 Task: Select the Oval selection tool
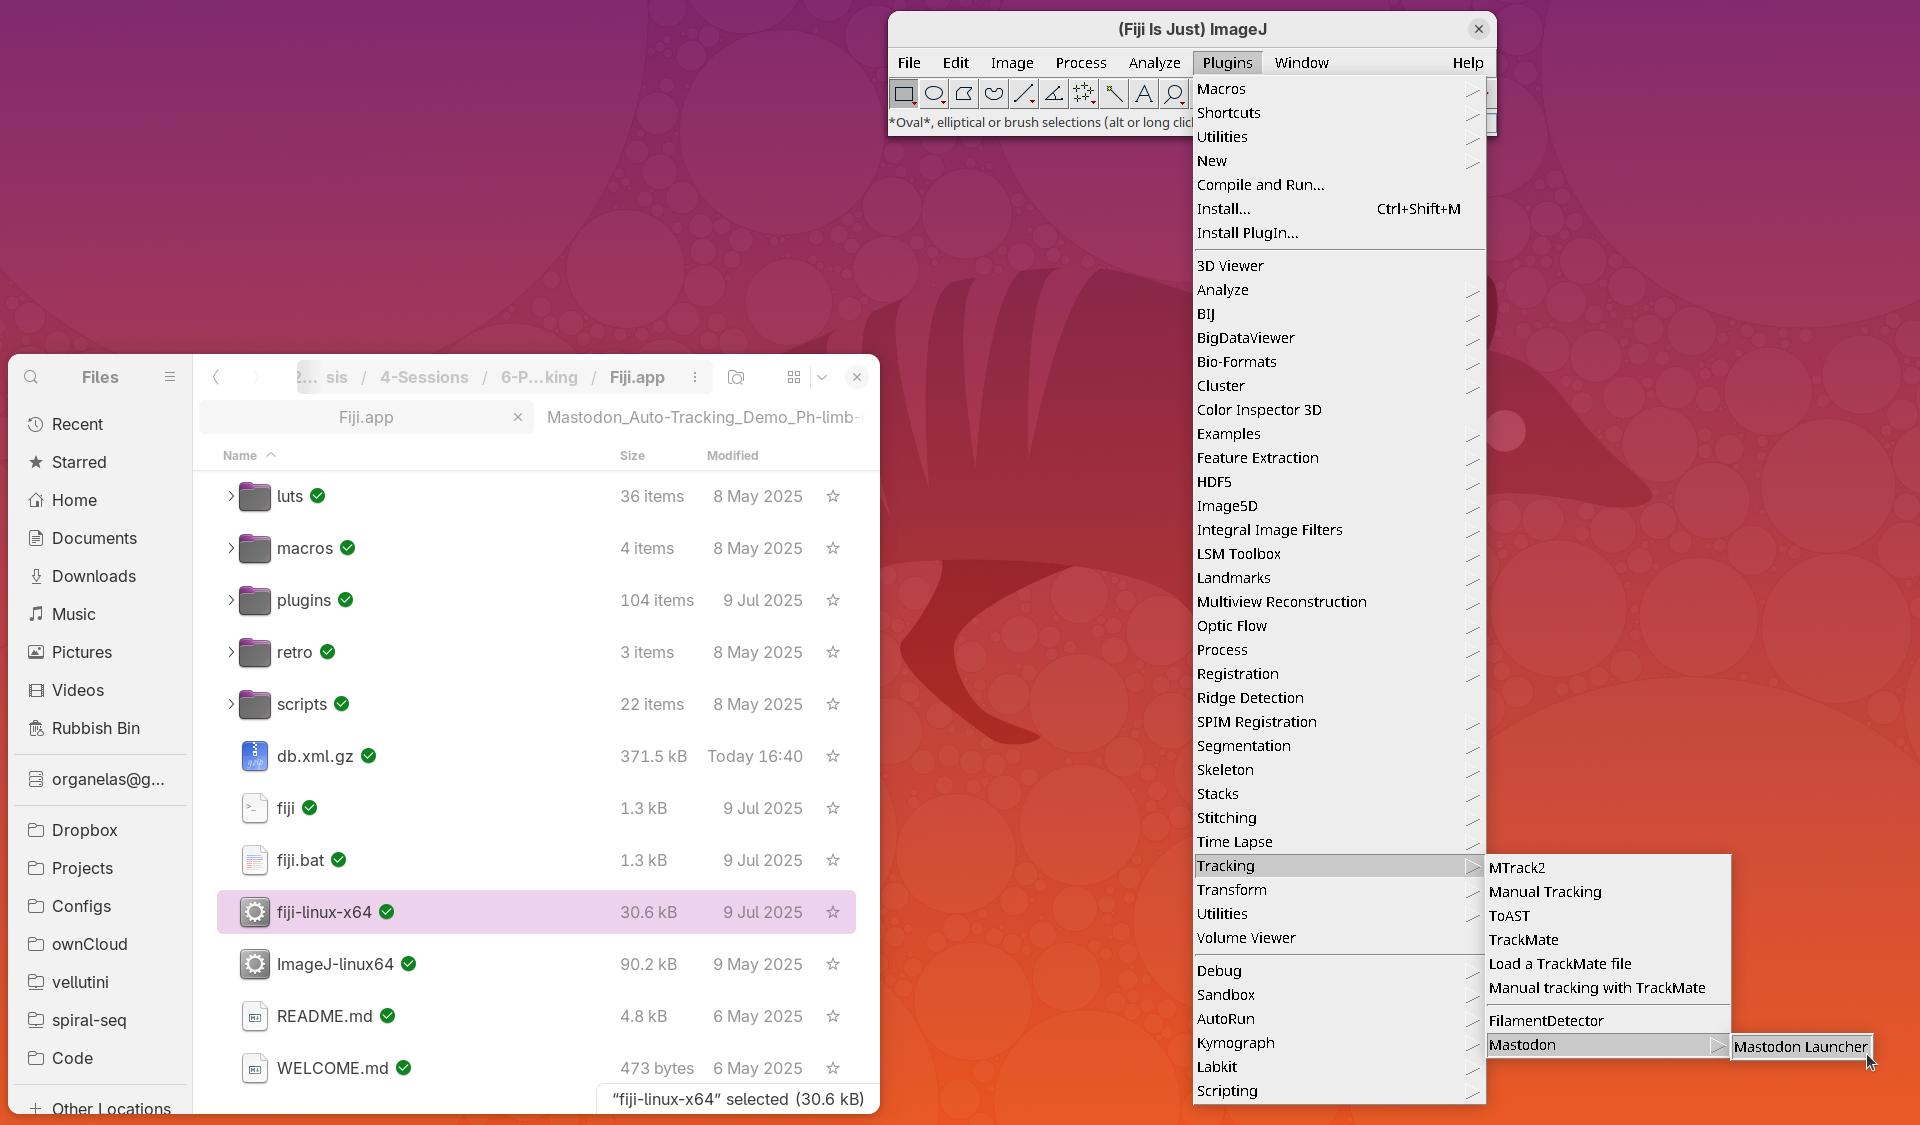point(934,94)
